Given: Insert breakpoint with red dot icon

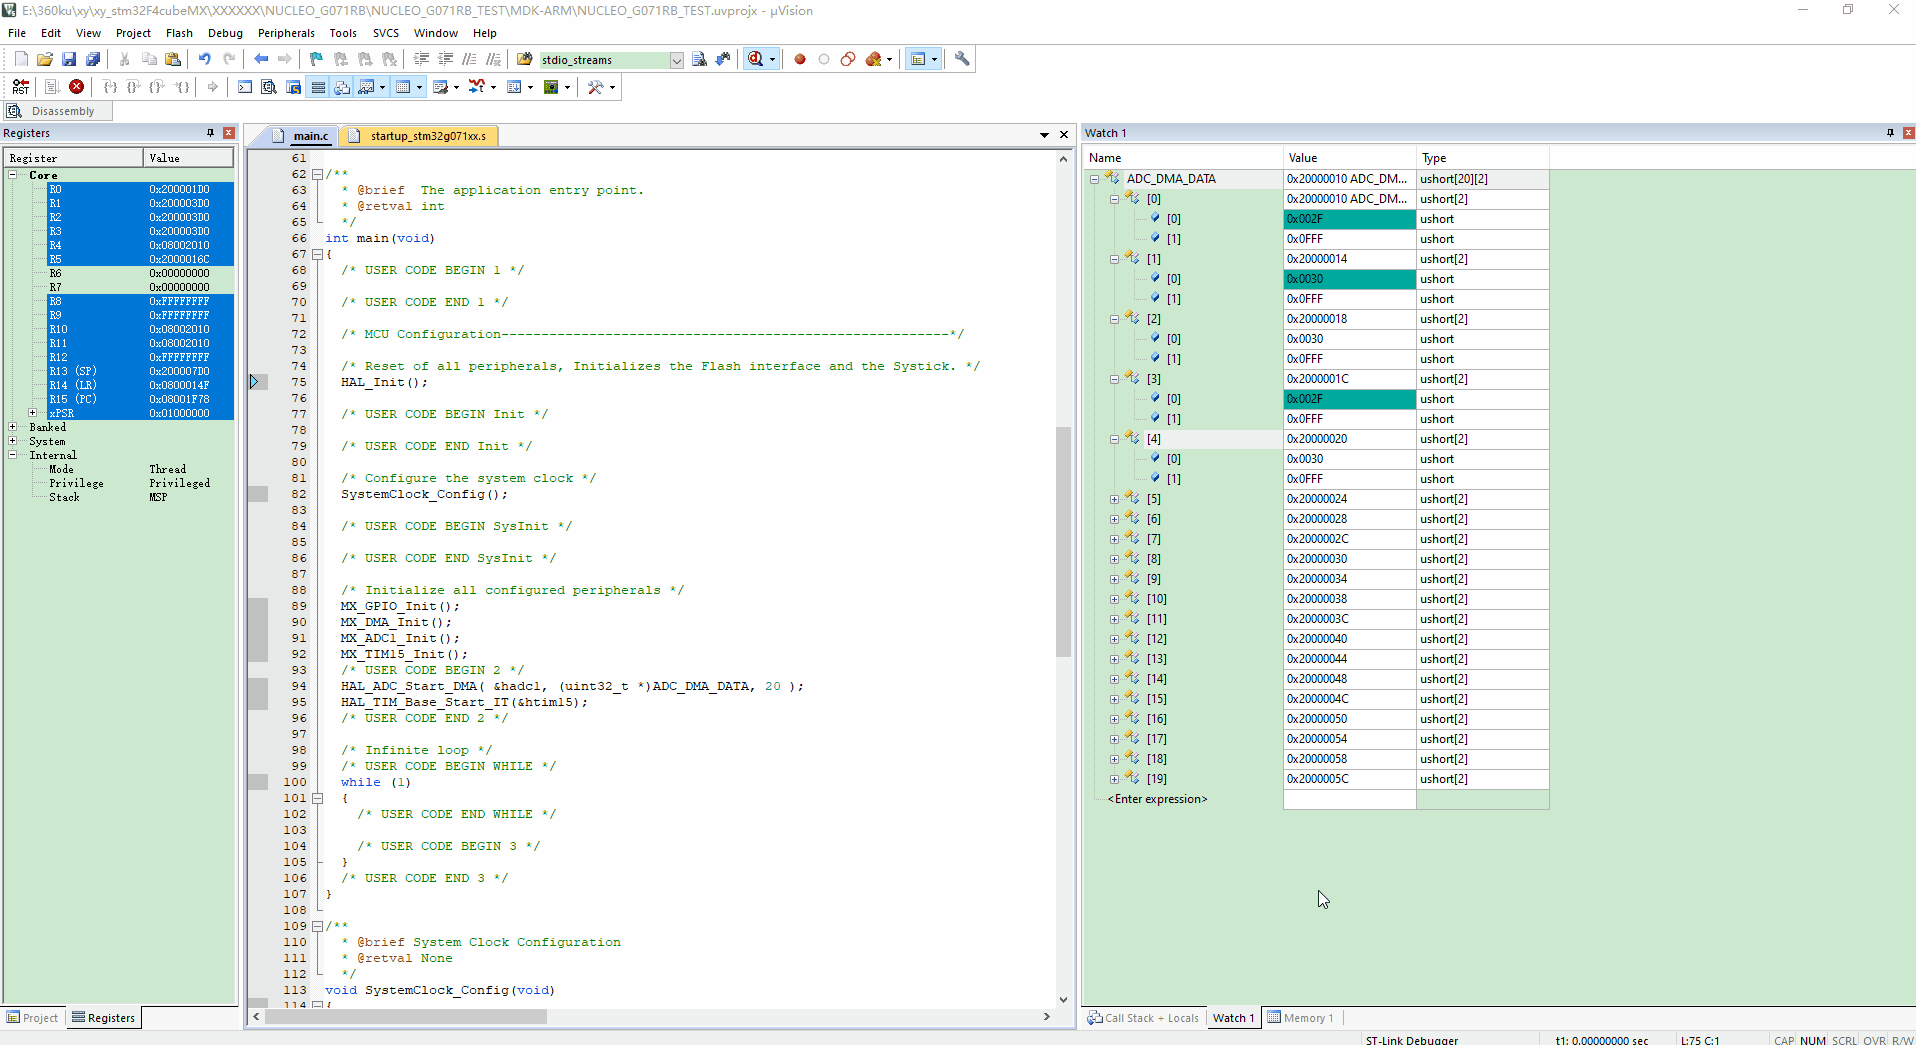Looking at the screenshot, I should coord(800,59).
